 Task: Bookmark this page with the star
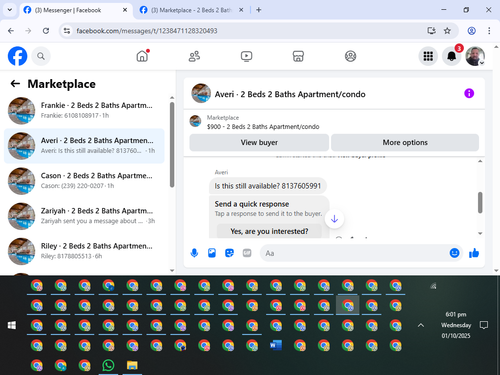pos(447,31)
